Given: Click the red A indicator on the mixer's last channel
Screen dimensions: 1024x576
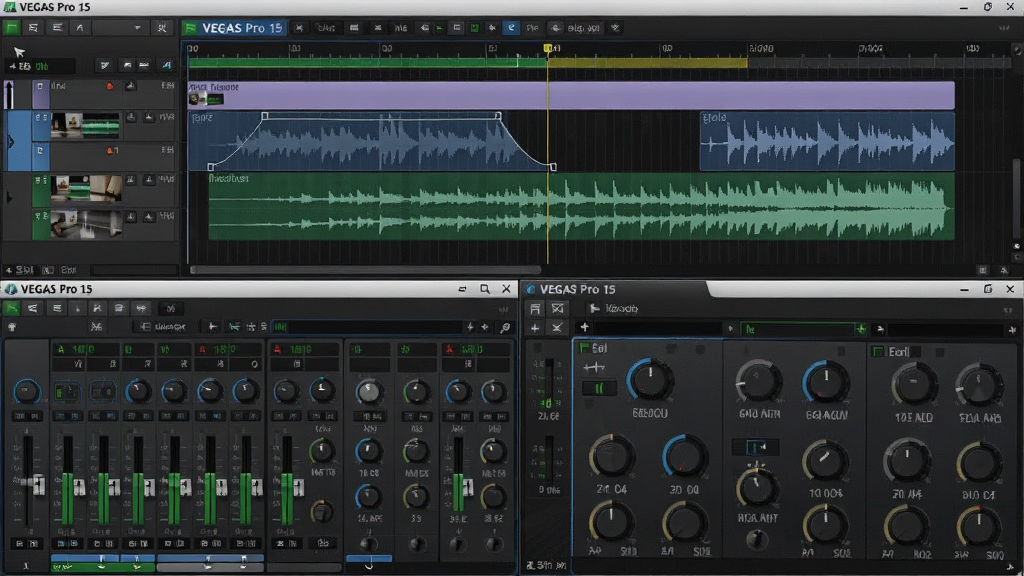Looking at the screenshot, I should click(449, 349).
